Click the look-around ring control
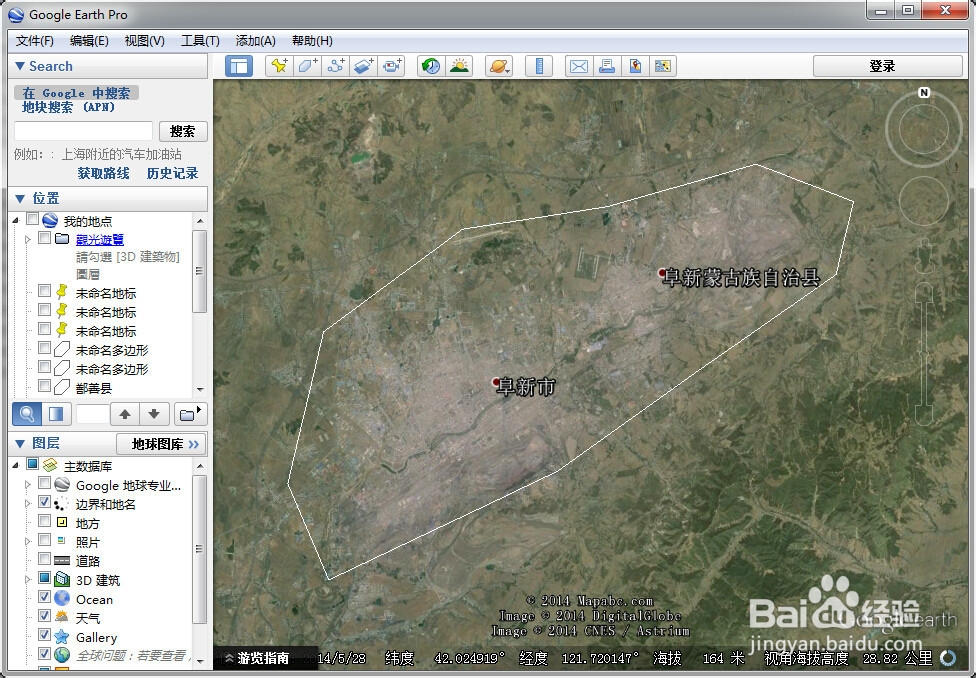The image size is (976, 678). pyautogui.click(x=924, y=129)
